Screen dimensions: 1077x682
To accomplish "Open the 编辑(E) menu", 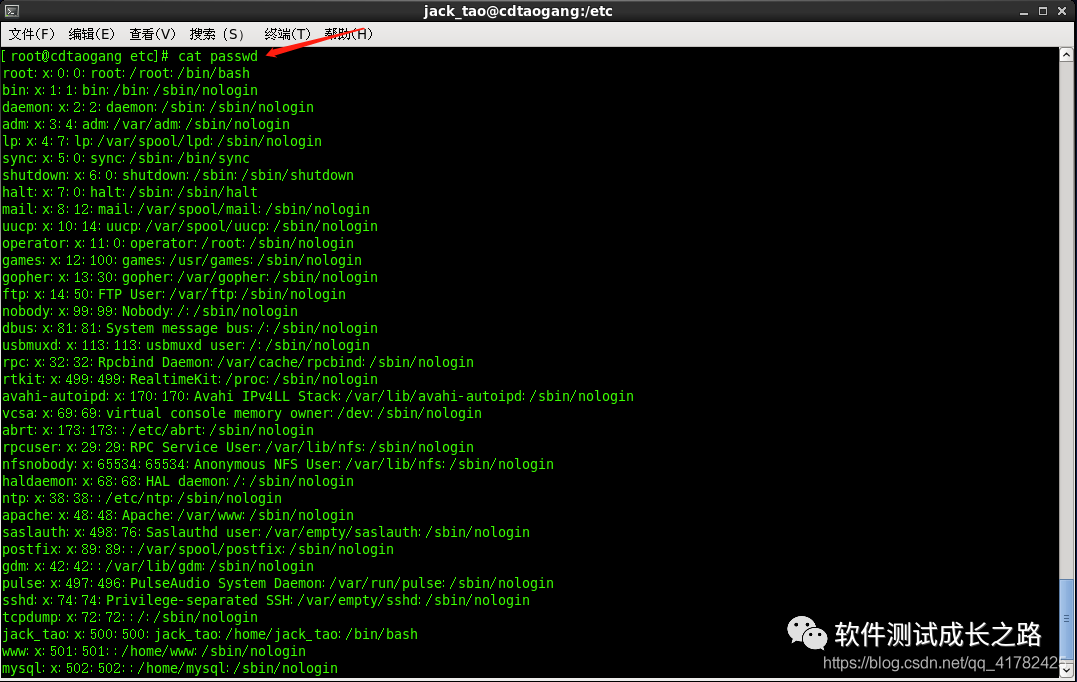I will pos(91,34).
